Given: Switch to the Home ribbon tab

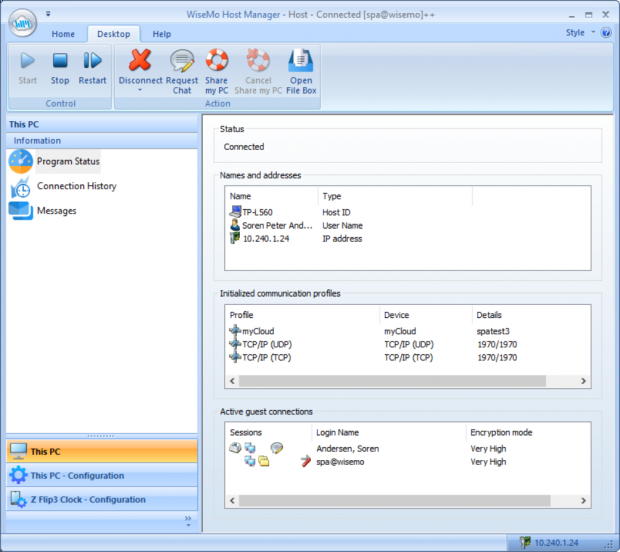Looking at the screenshot, I should point(63,34).
